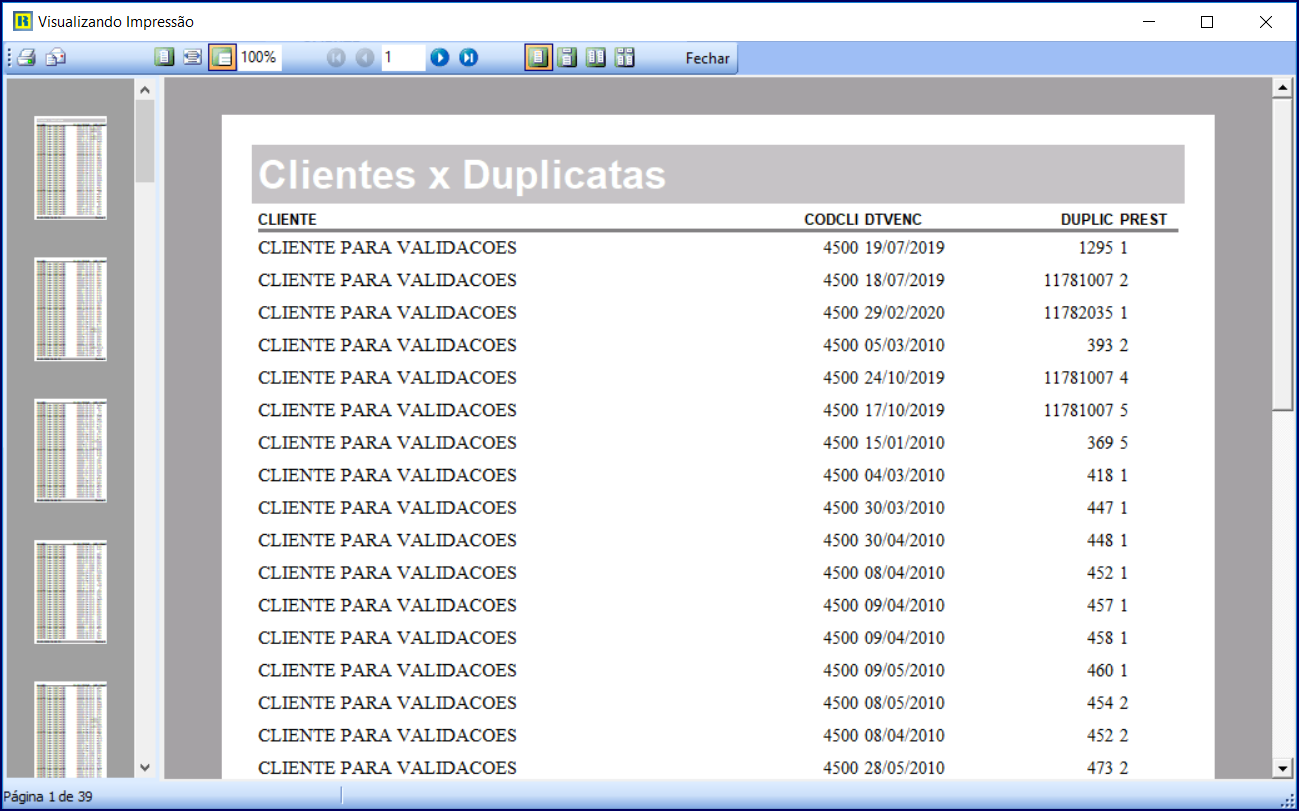The image size is (1299, 811).
Task: Click the date 29/02/2020
Action: (x=904, y=313)
